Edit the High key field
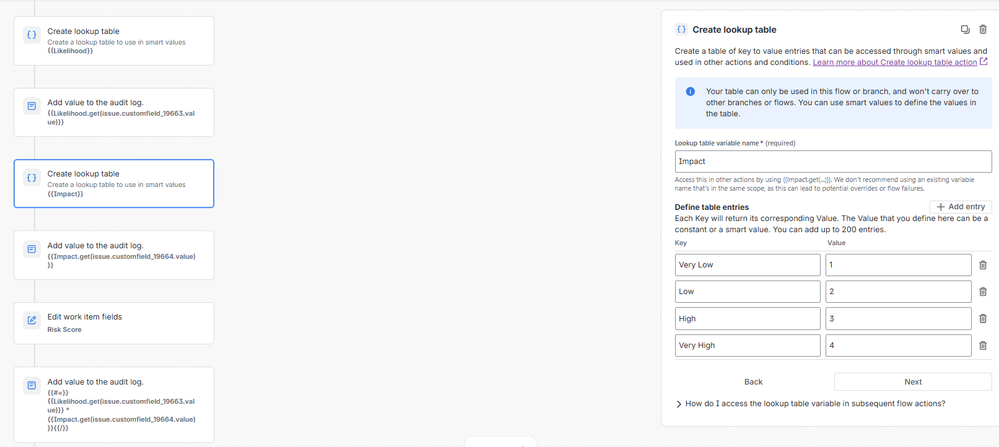 pos(747,318)
